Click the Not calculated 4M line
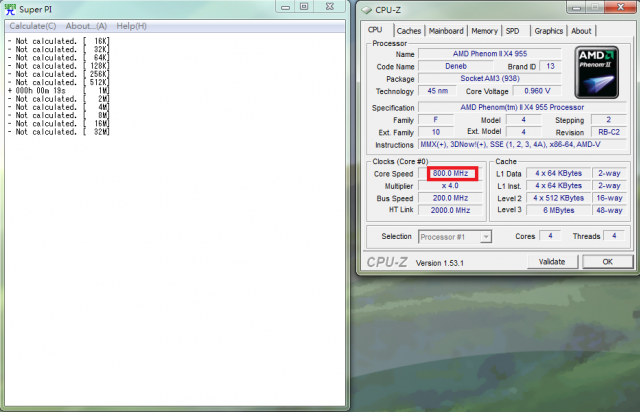This screenshot has width=640, height=412. pos(58,107)
